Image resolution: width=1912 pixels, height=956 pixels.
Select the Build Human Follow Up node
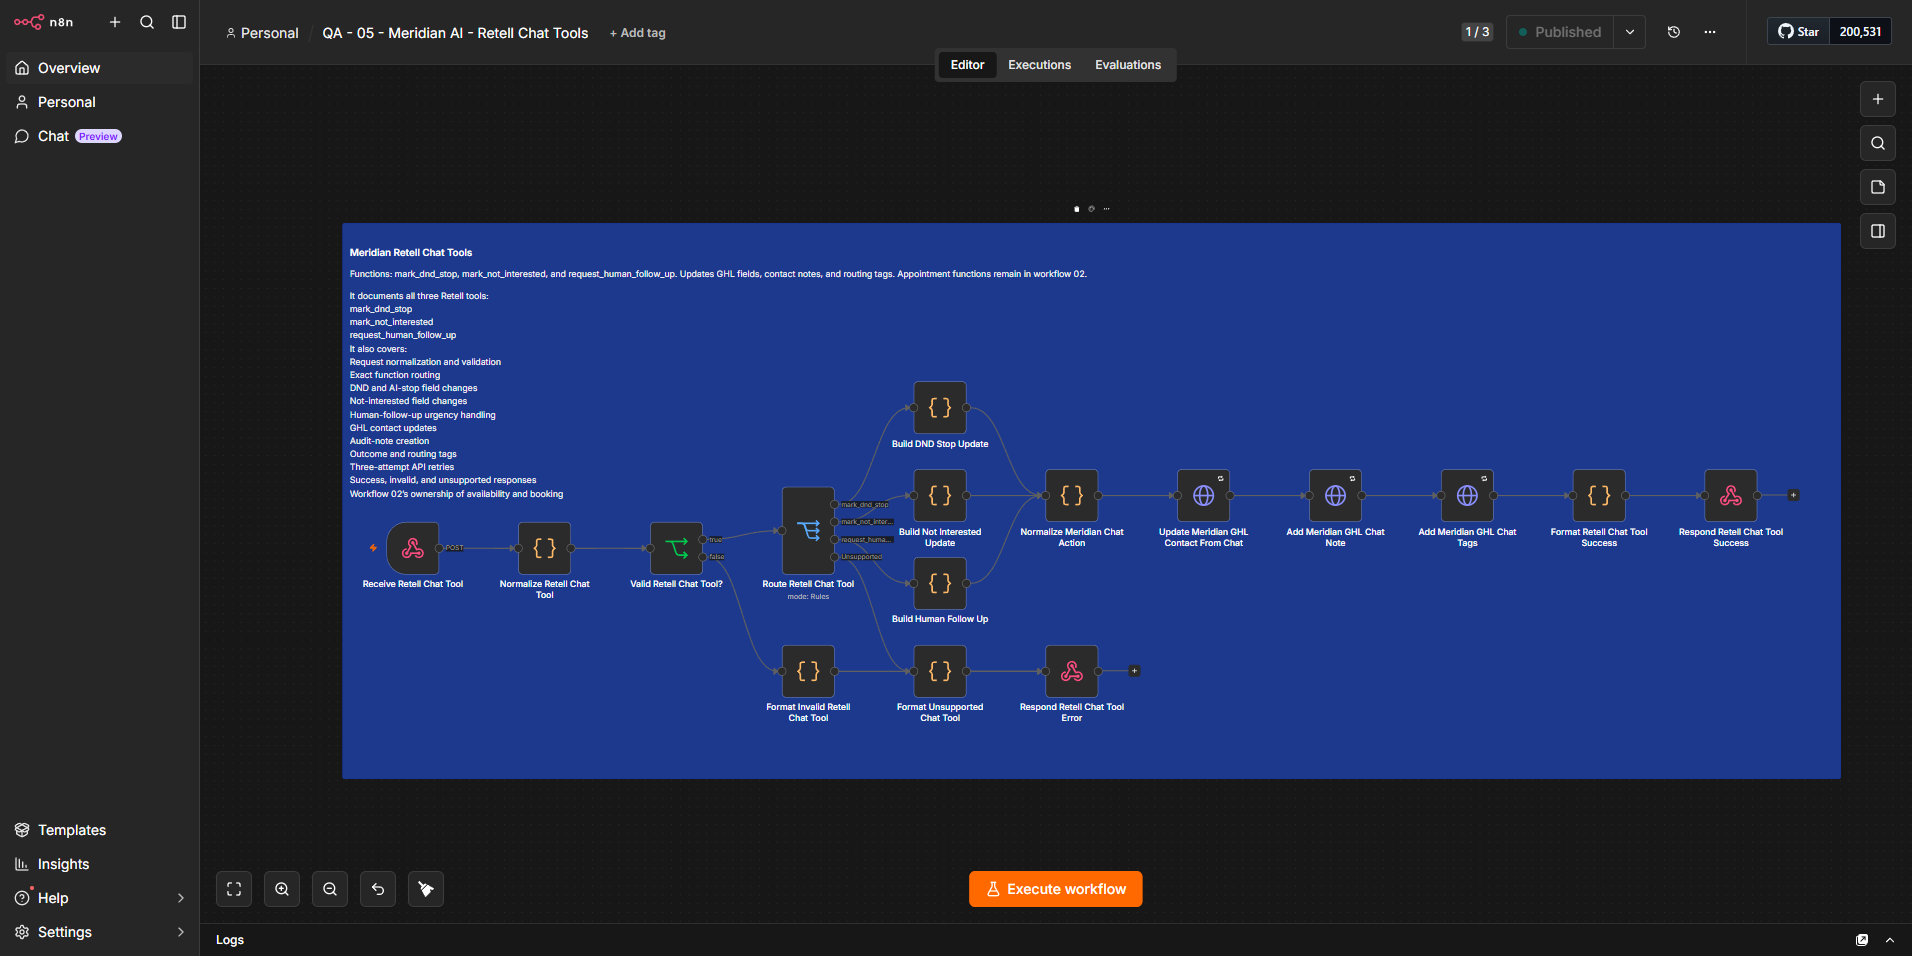click(940, 583)
